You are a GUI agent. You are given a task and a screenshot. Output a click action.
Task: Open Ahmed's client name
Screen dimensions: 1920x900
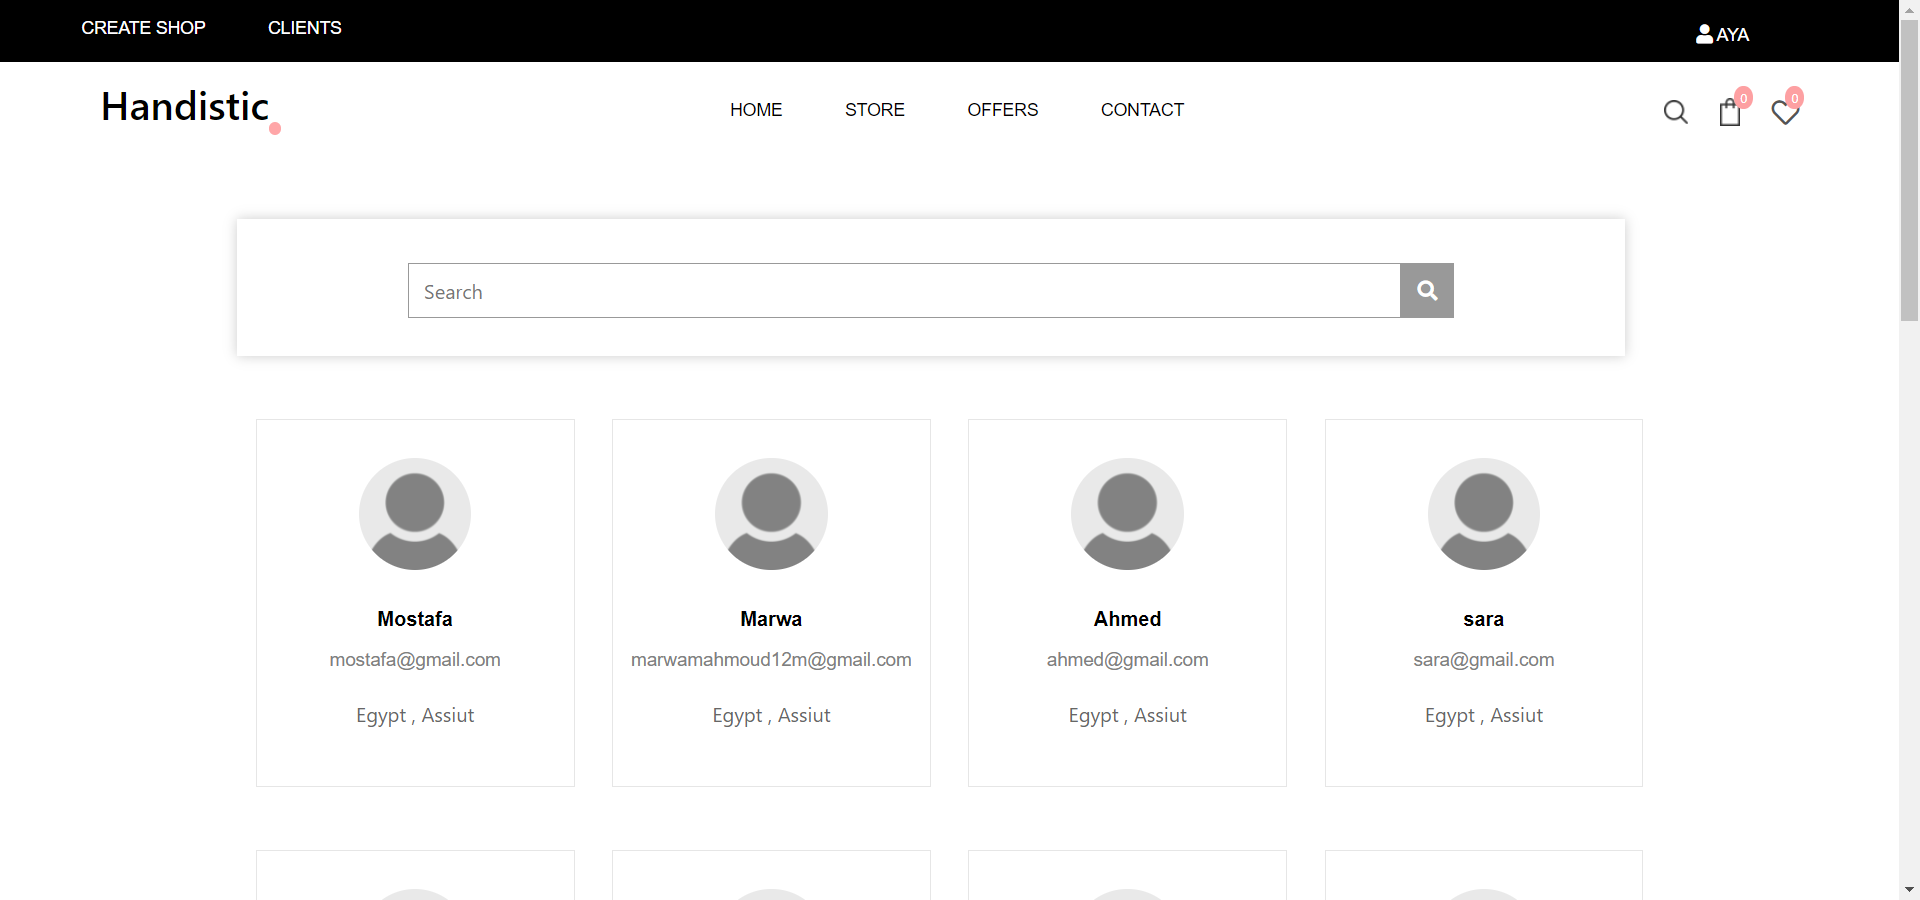tap(1127, 619)
